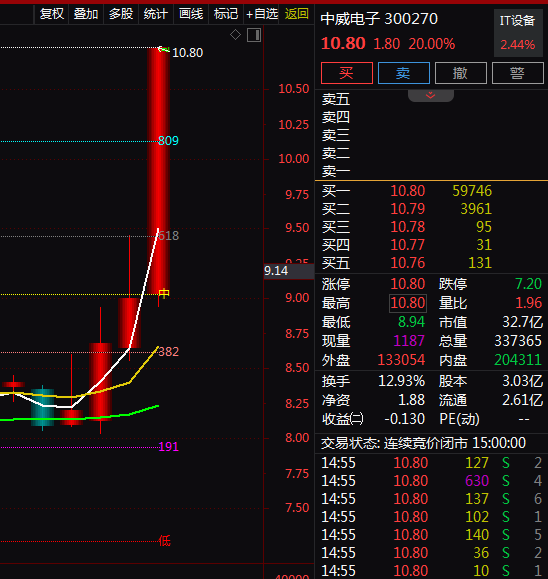Click the 市值 value 32.7亿
The height and width of the screenshot is (579, 548).
[523, 322]
